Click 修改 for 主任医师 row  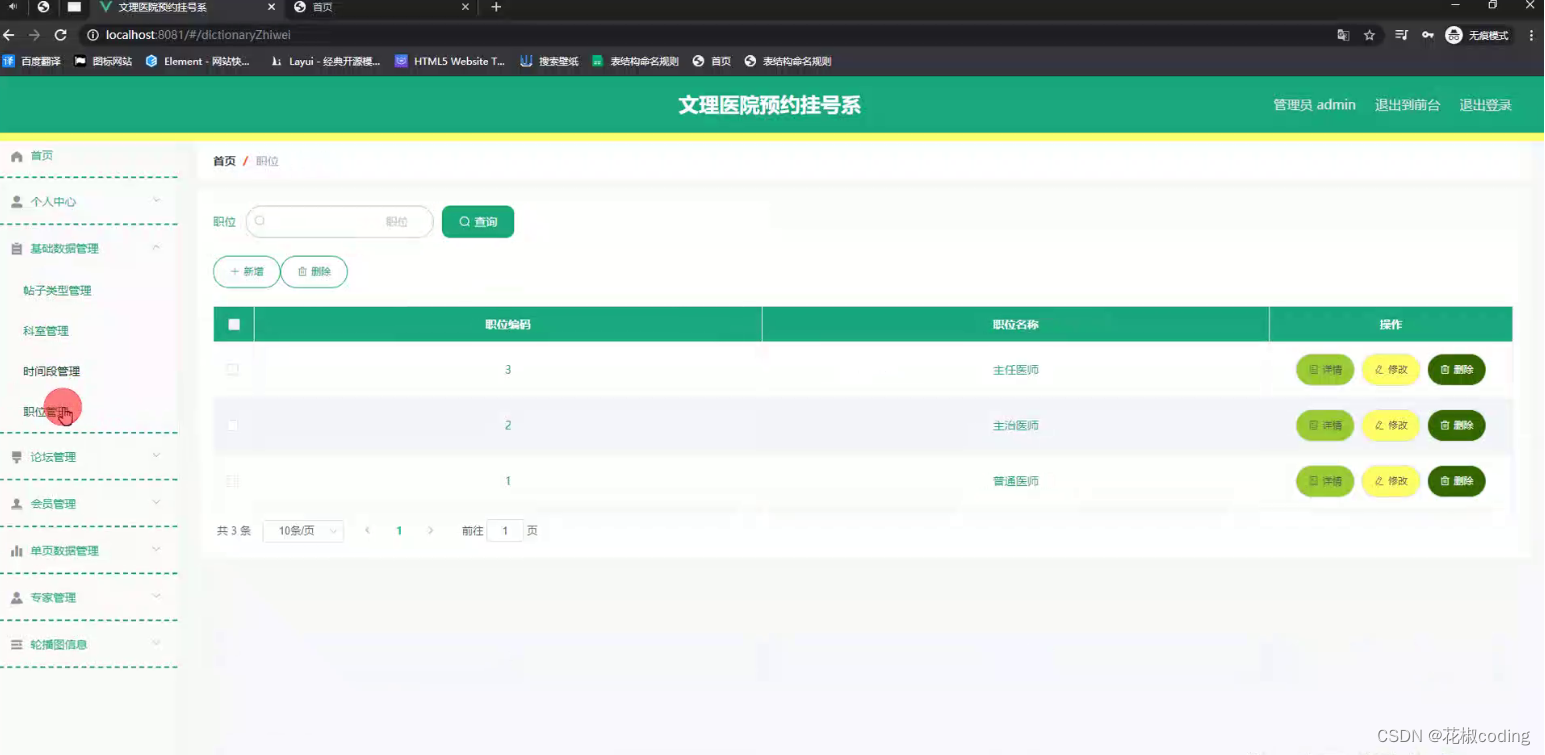pos(1391,370)
